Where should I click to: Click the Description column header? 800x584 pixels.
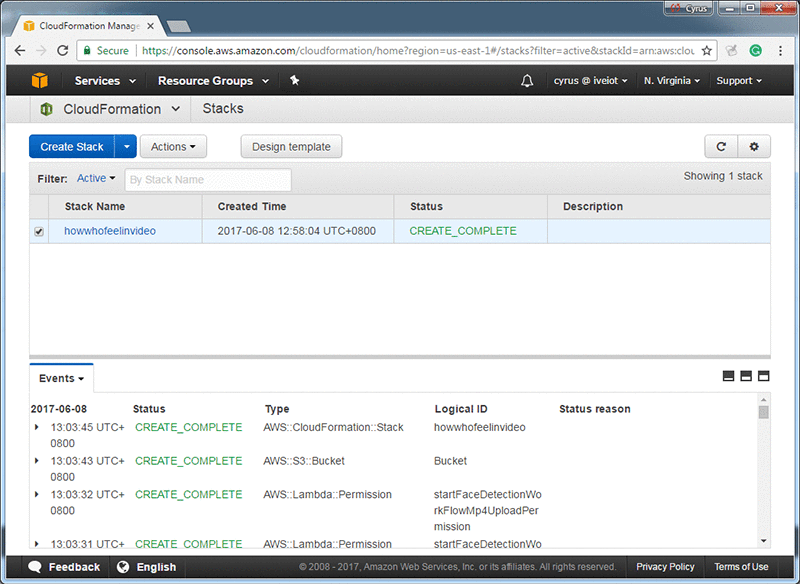[x=593, y=207]
